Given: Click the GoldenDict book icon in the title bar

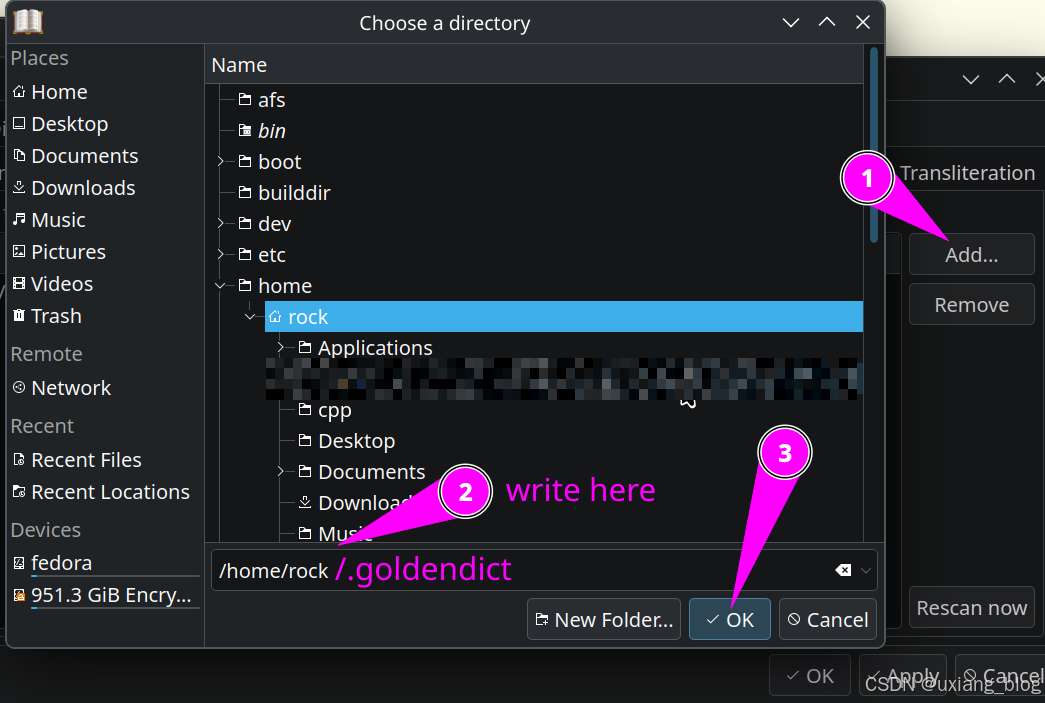Looking at the screenshot, I should [x=28, y=22].
